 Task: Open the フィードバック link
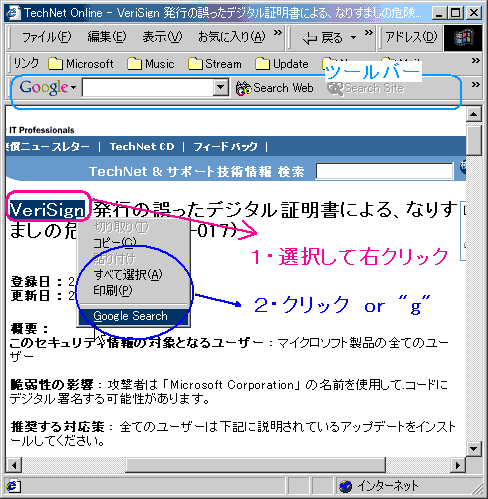225,146
